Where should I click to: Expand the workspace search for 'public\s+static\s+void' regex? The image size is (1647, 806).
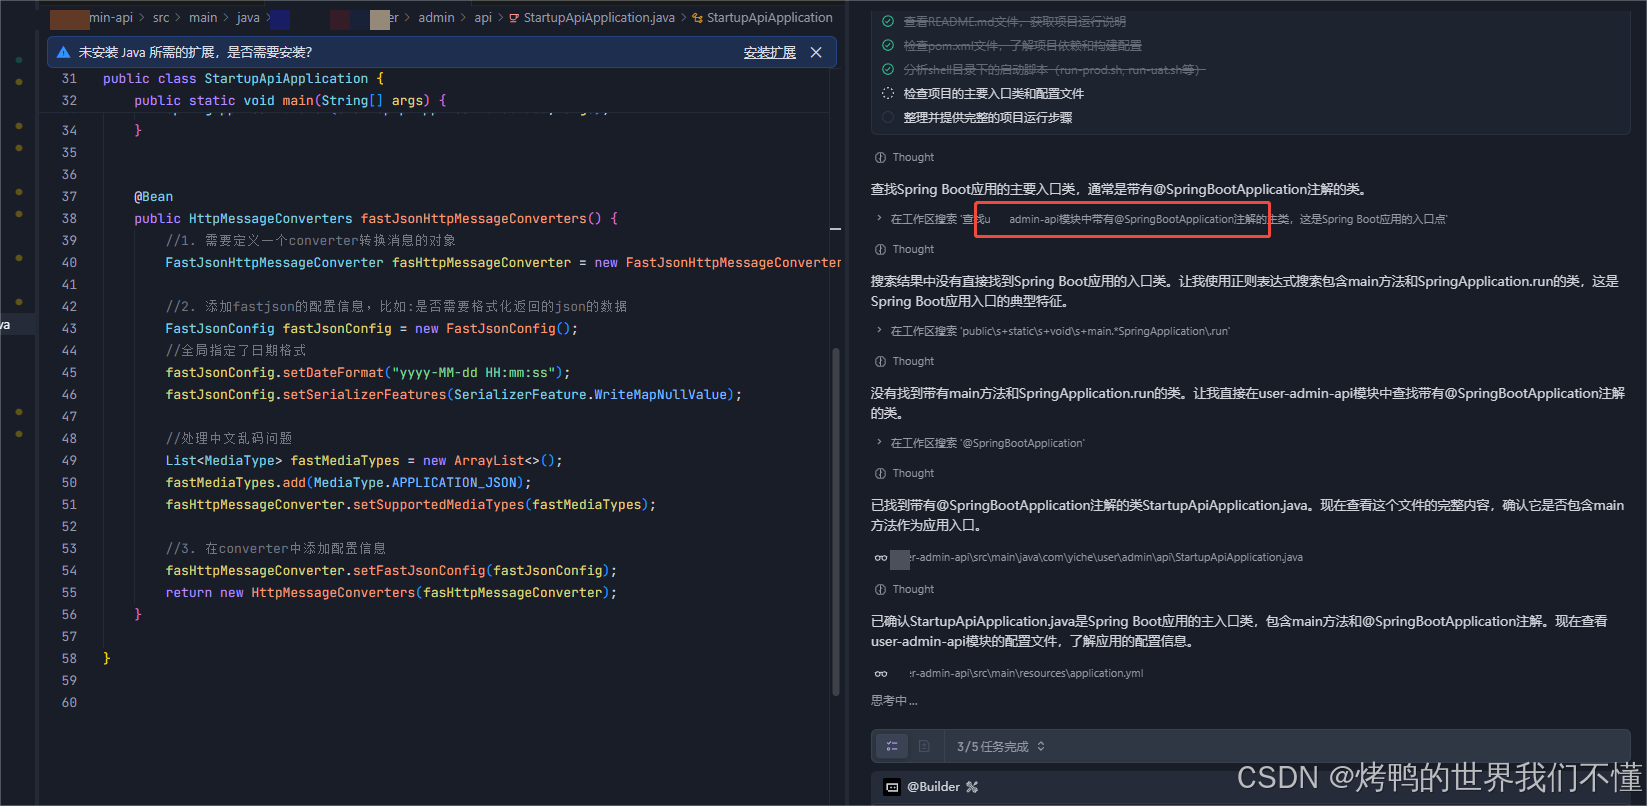pos(1053,331)
